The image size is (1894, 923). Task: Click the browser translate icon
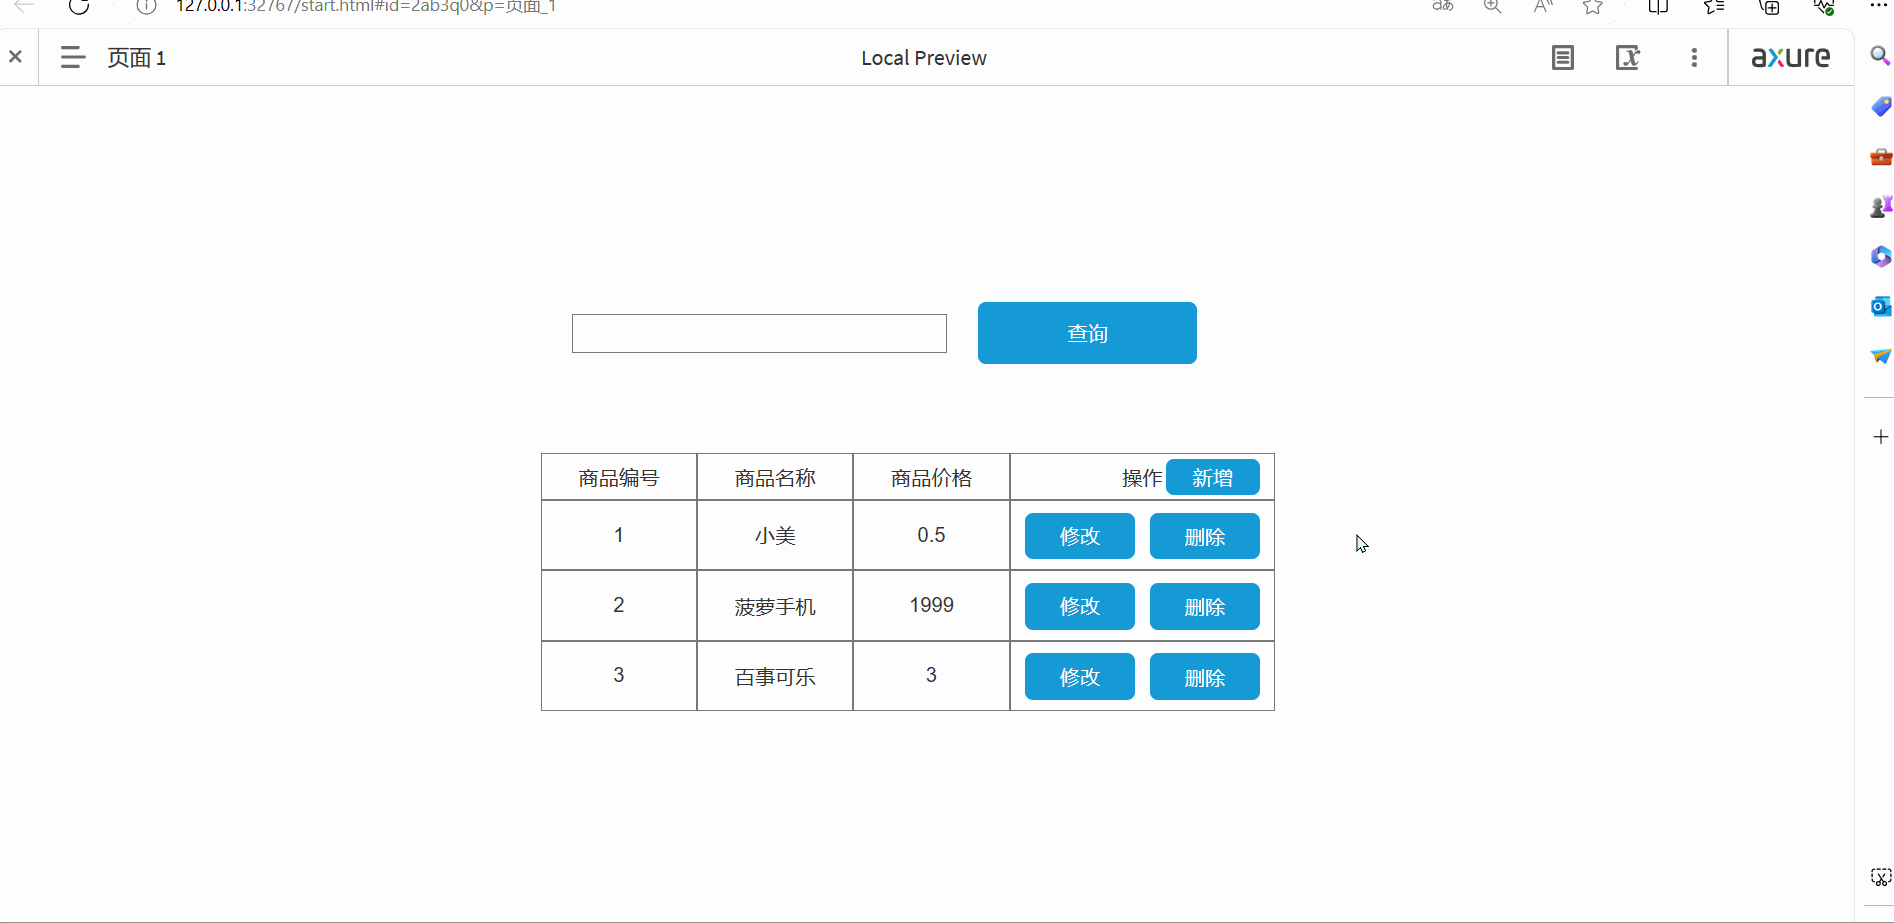coord(1442,6)
